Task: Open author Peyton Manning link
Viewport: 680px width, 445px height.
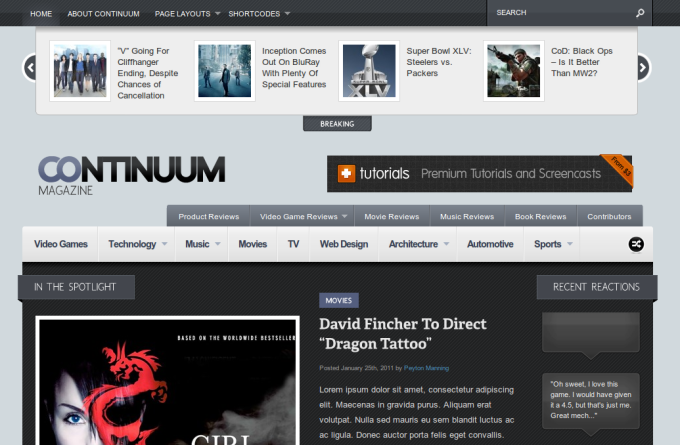Action: pyautogui.click(x=426, y=368)
